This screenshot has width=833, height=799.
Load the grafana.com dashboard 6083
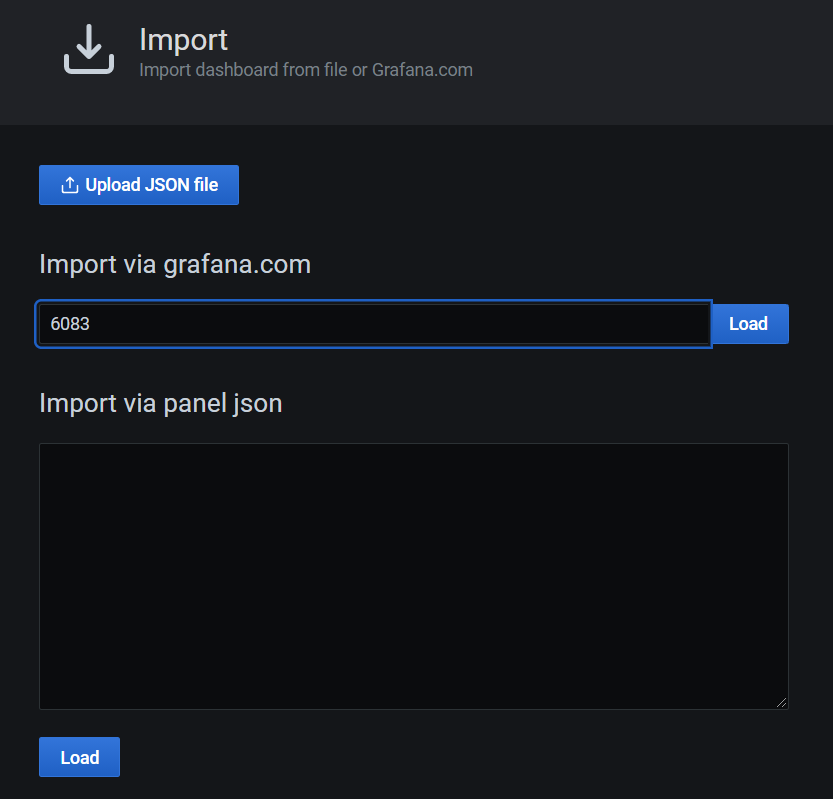click(x=749, y=324)
